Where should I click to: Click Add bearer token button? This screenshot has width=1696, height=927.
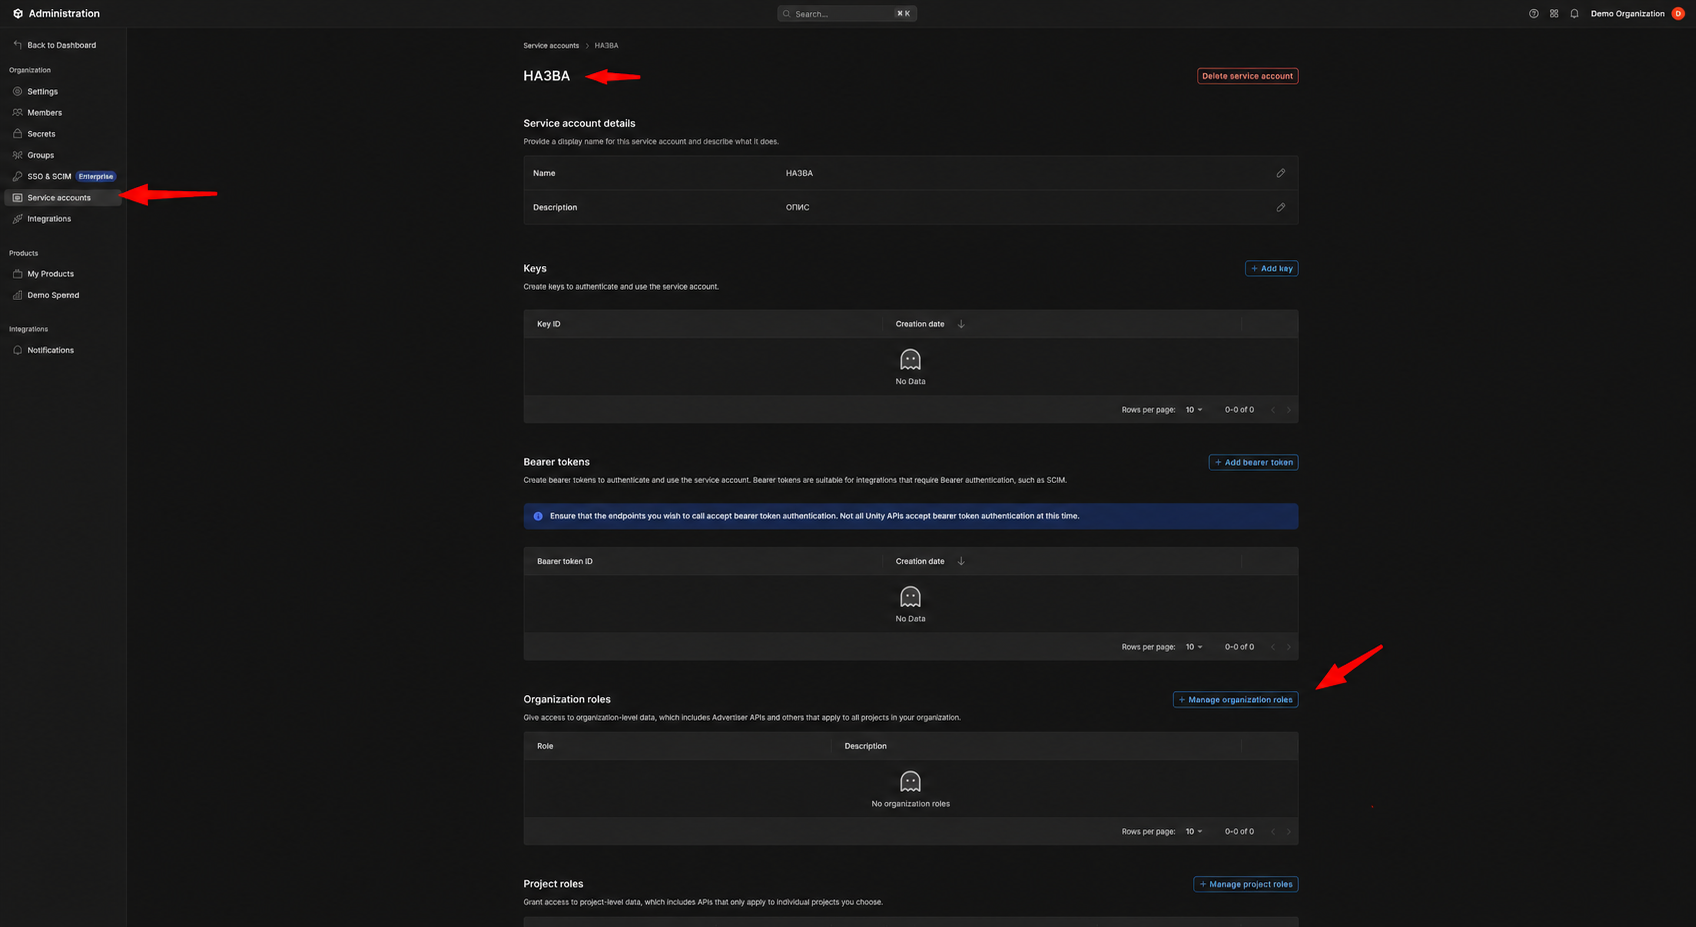[x=1253, y=462]
